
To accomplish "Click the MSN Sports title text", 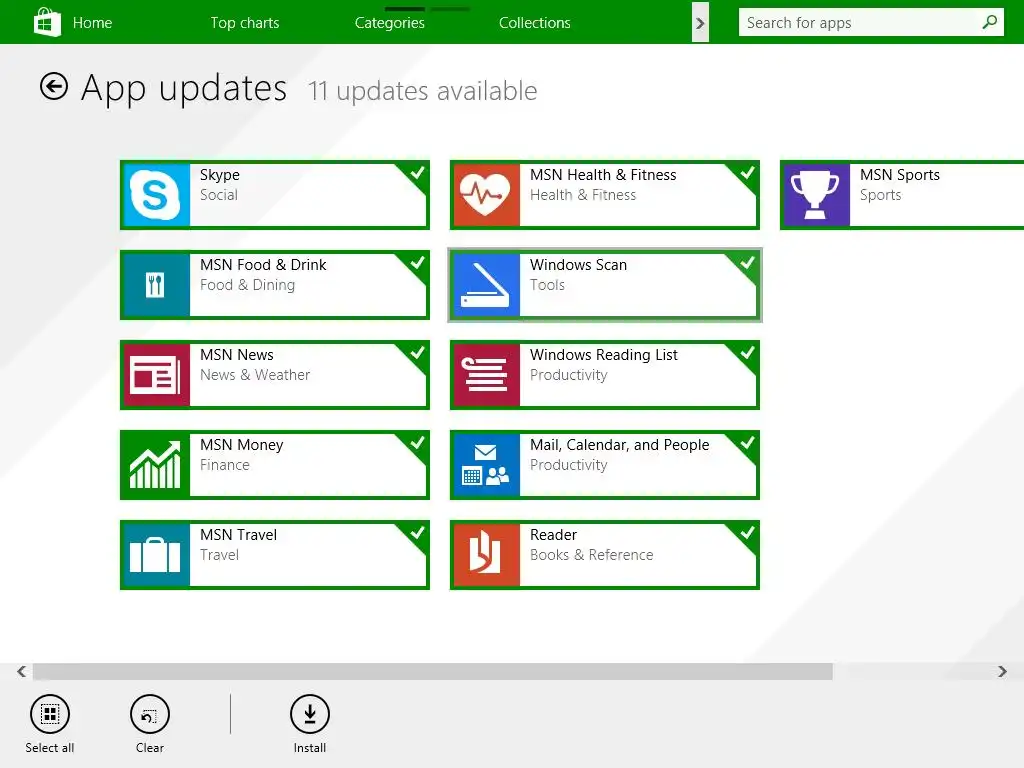I will tap(900, 175).
